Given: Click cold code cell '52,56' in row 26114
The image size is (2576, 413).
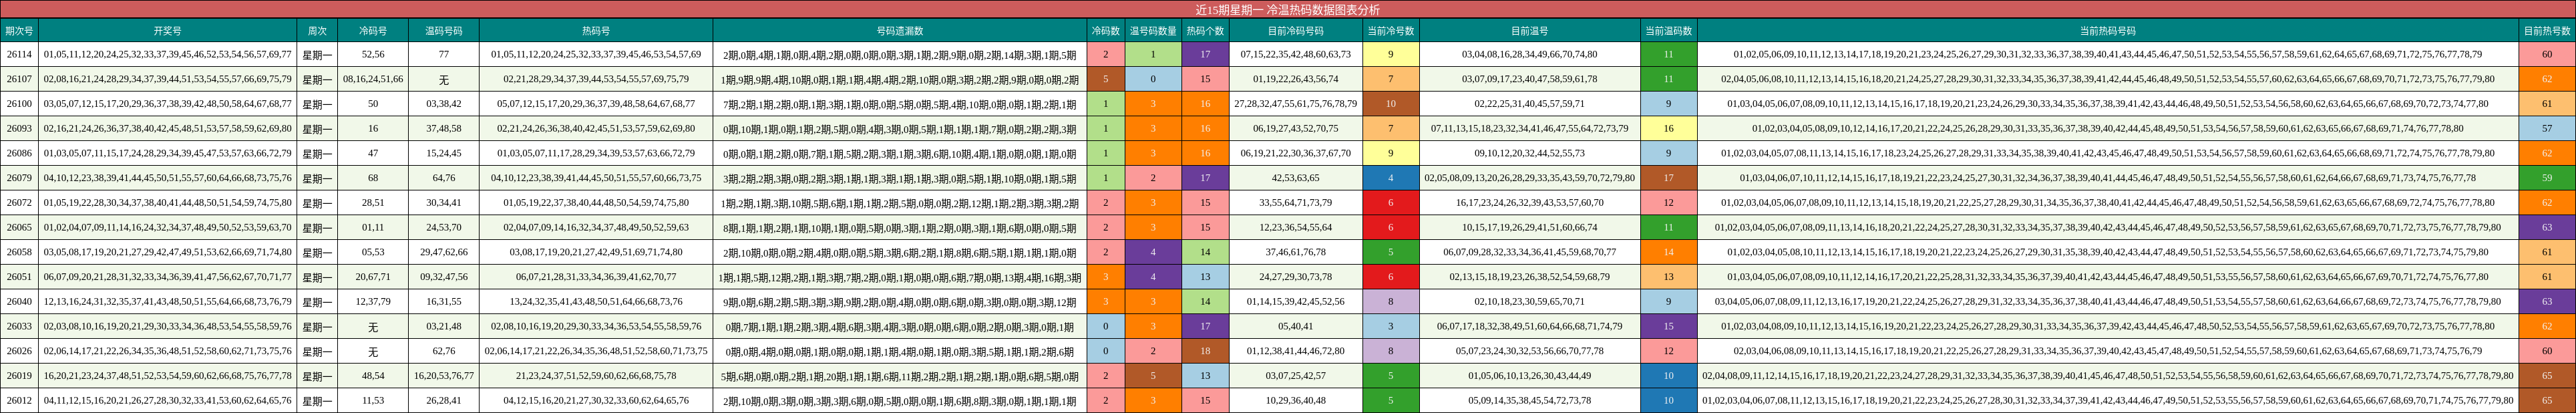Looking at the screenshot, I should (x=373, y=55).
